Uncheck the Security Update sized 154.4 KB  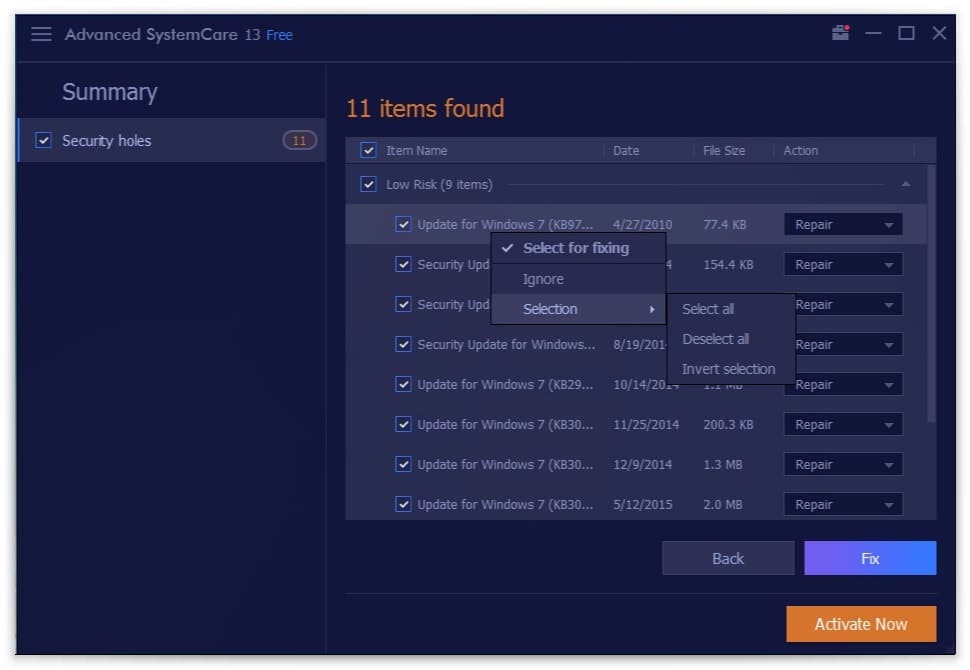point(403,264)
